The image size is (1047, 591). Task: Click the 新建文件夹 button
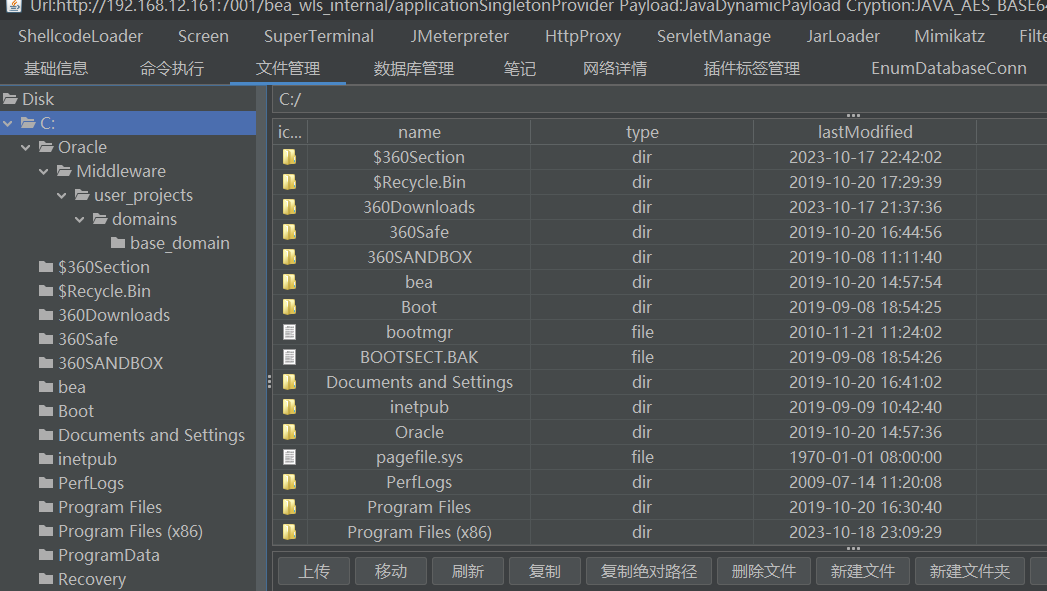[969, 571]
